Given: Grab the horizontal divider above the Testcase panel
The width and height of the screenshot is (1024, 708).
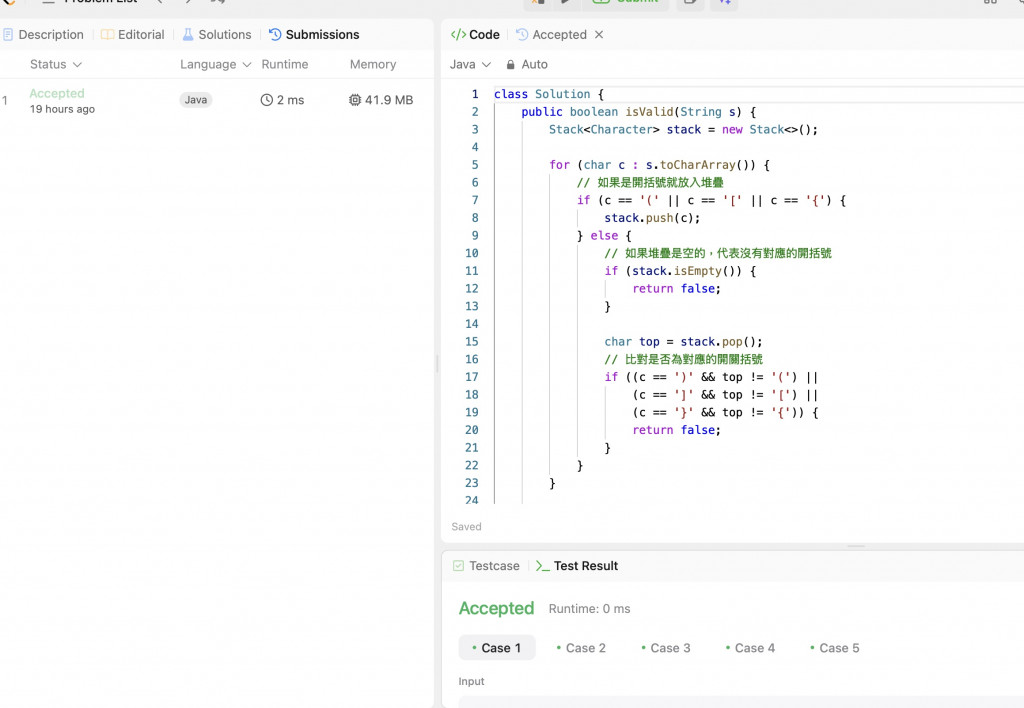Looking at the screenshot, I should pyautogui.click(x=856, y=546).
